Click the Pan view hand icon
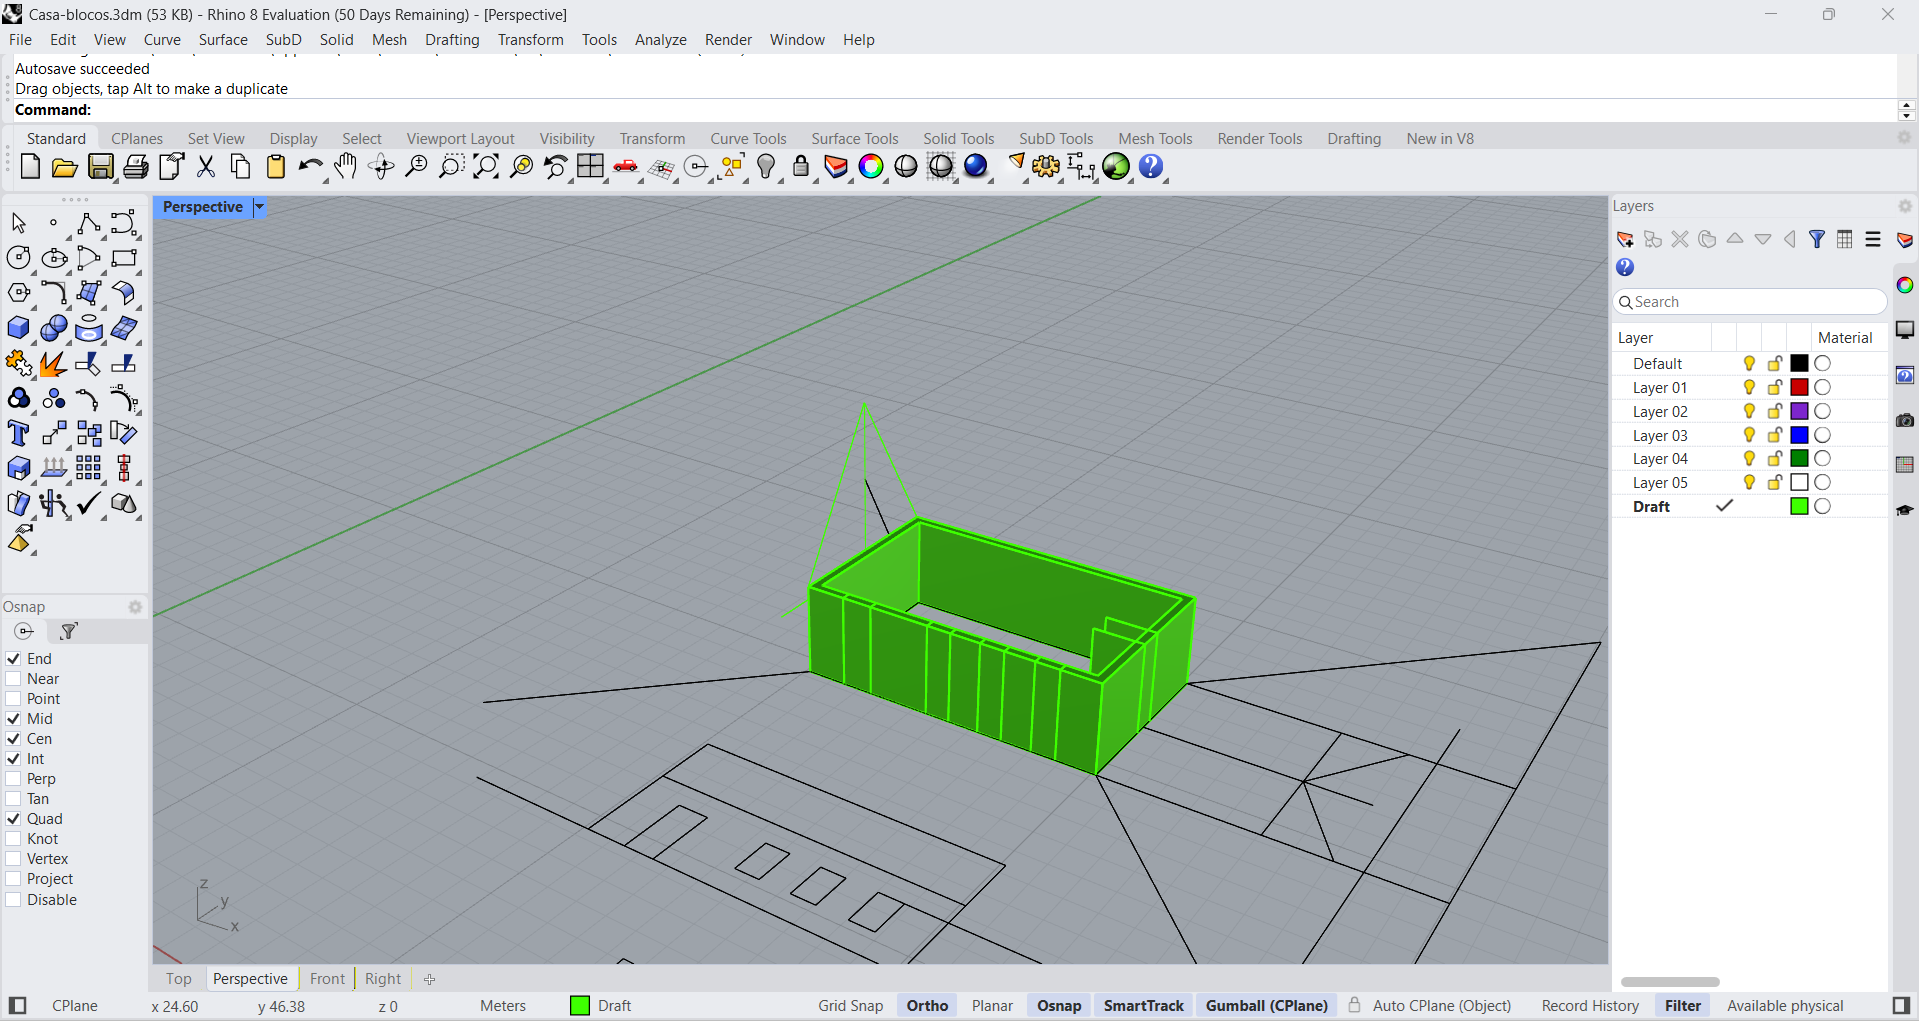The width and height of the screenshot is (1919, 1021). pyautogui.click(x=345, y=167)
